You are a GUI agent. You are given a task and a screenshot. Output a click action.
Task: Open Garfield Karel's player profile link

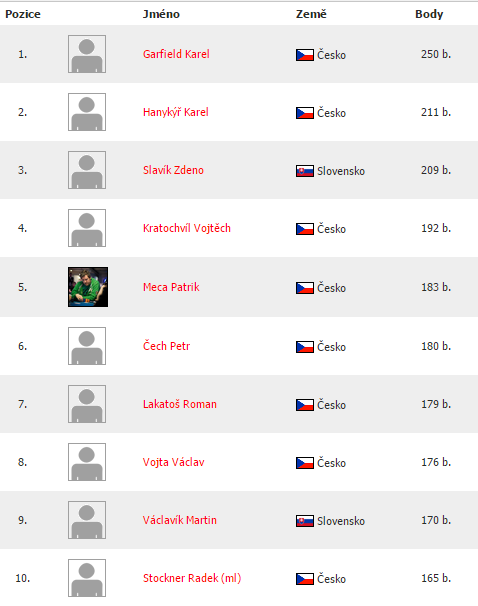click(176, 54)
